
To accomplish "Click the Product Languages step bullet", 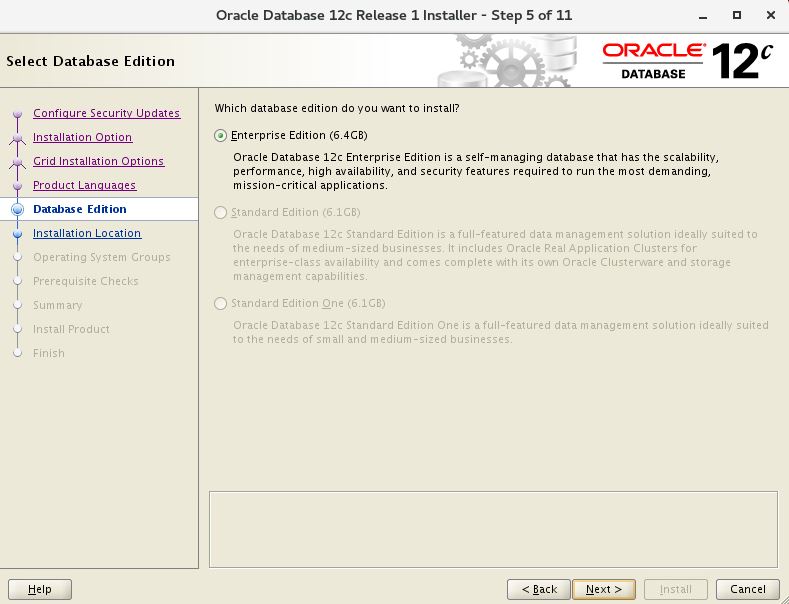I will pyautogui.click(x=18, y=186).
